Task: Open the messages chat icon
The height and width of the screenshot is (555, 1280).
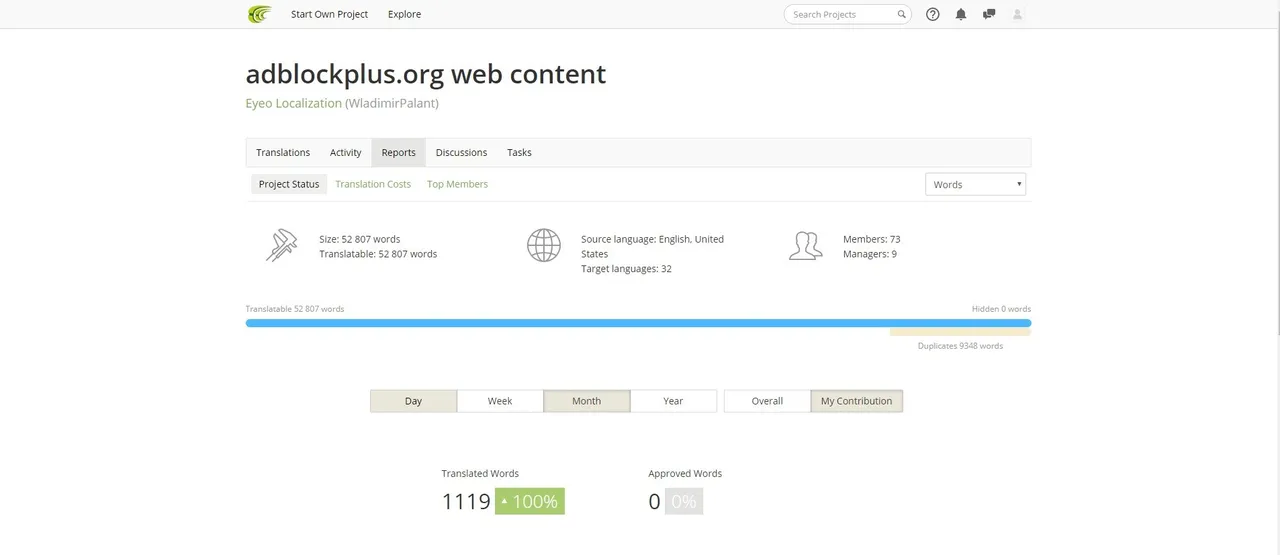Action: click(x=989, y=14)
